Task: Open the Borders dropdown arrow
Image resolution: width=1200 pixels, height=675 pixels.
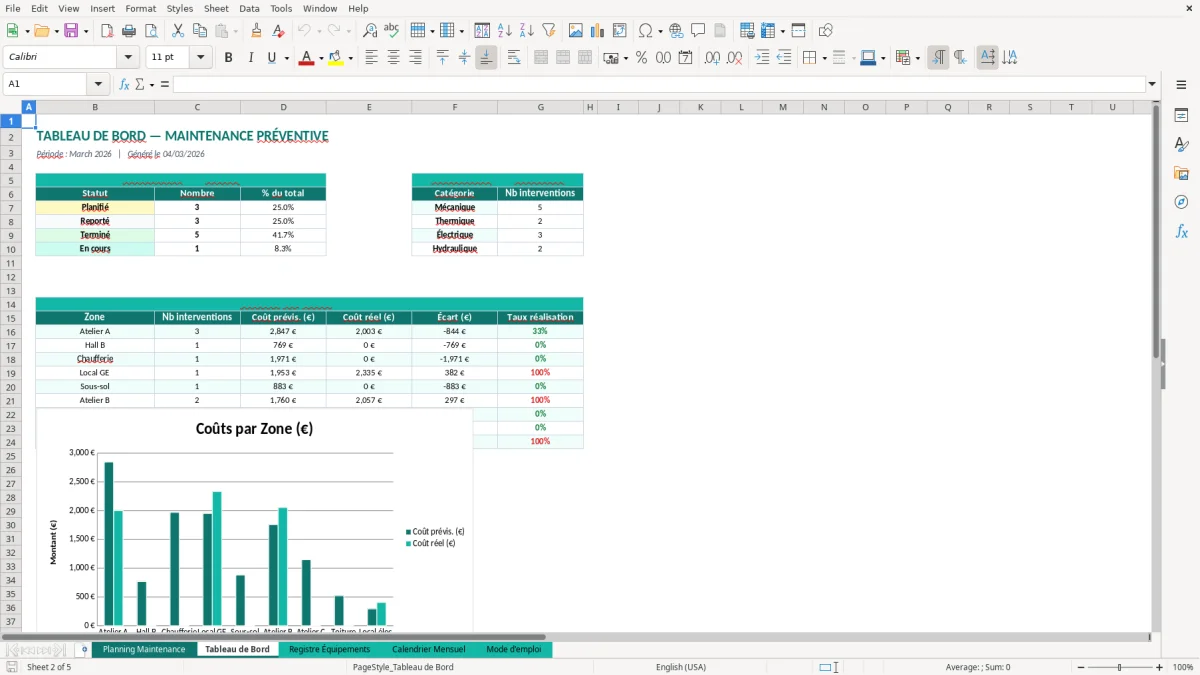Action: click(824, 58)
